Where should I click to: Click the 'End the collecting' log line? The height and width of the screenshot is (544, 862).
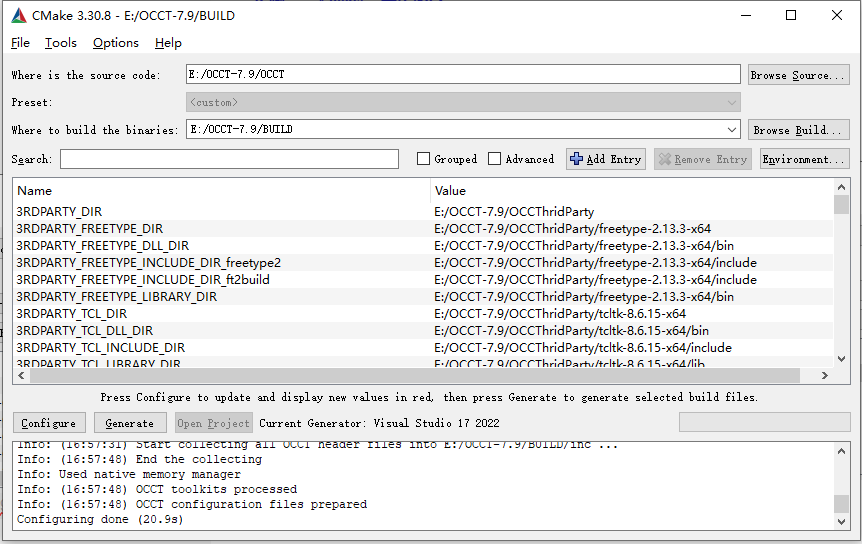pyautogui.click(x=139, y=459)
